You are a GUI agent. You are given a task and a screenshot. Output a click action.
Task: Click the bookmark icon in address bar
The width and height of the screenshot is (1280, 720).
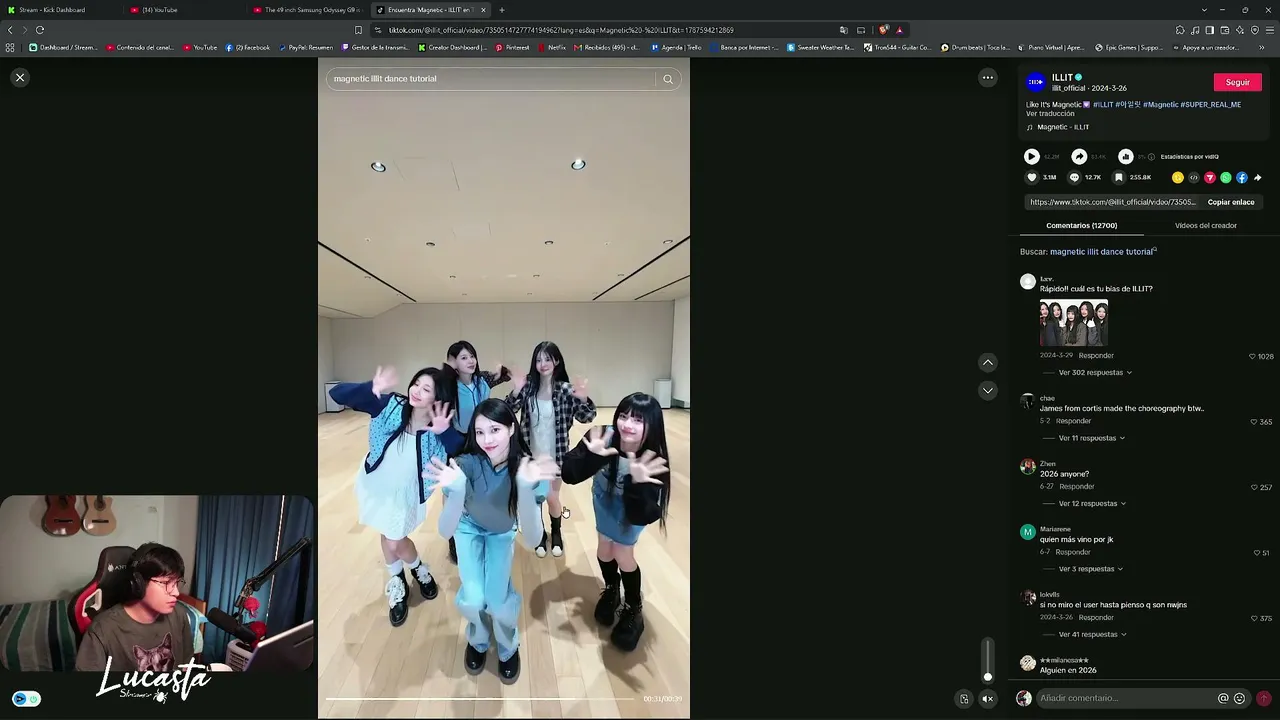(x=358, y=30)
